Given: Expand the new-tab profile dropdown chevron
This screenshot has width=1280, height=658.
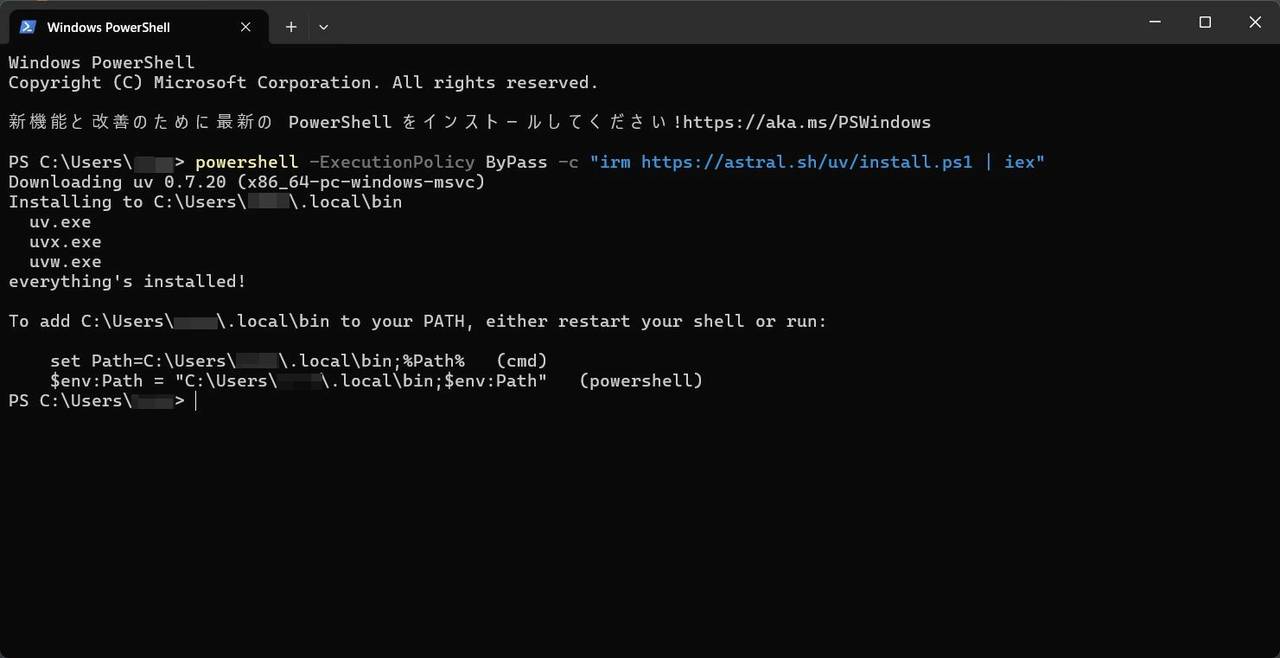Looking at the screenshot, I should 323,27.
